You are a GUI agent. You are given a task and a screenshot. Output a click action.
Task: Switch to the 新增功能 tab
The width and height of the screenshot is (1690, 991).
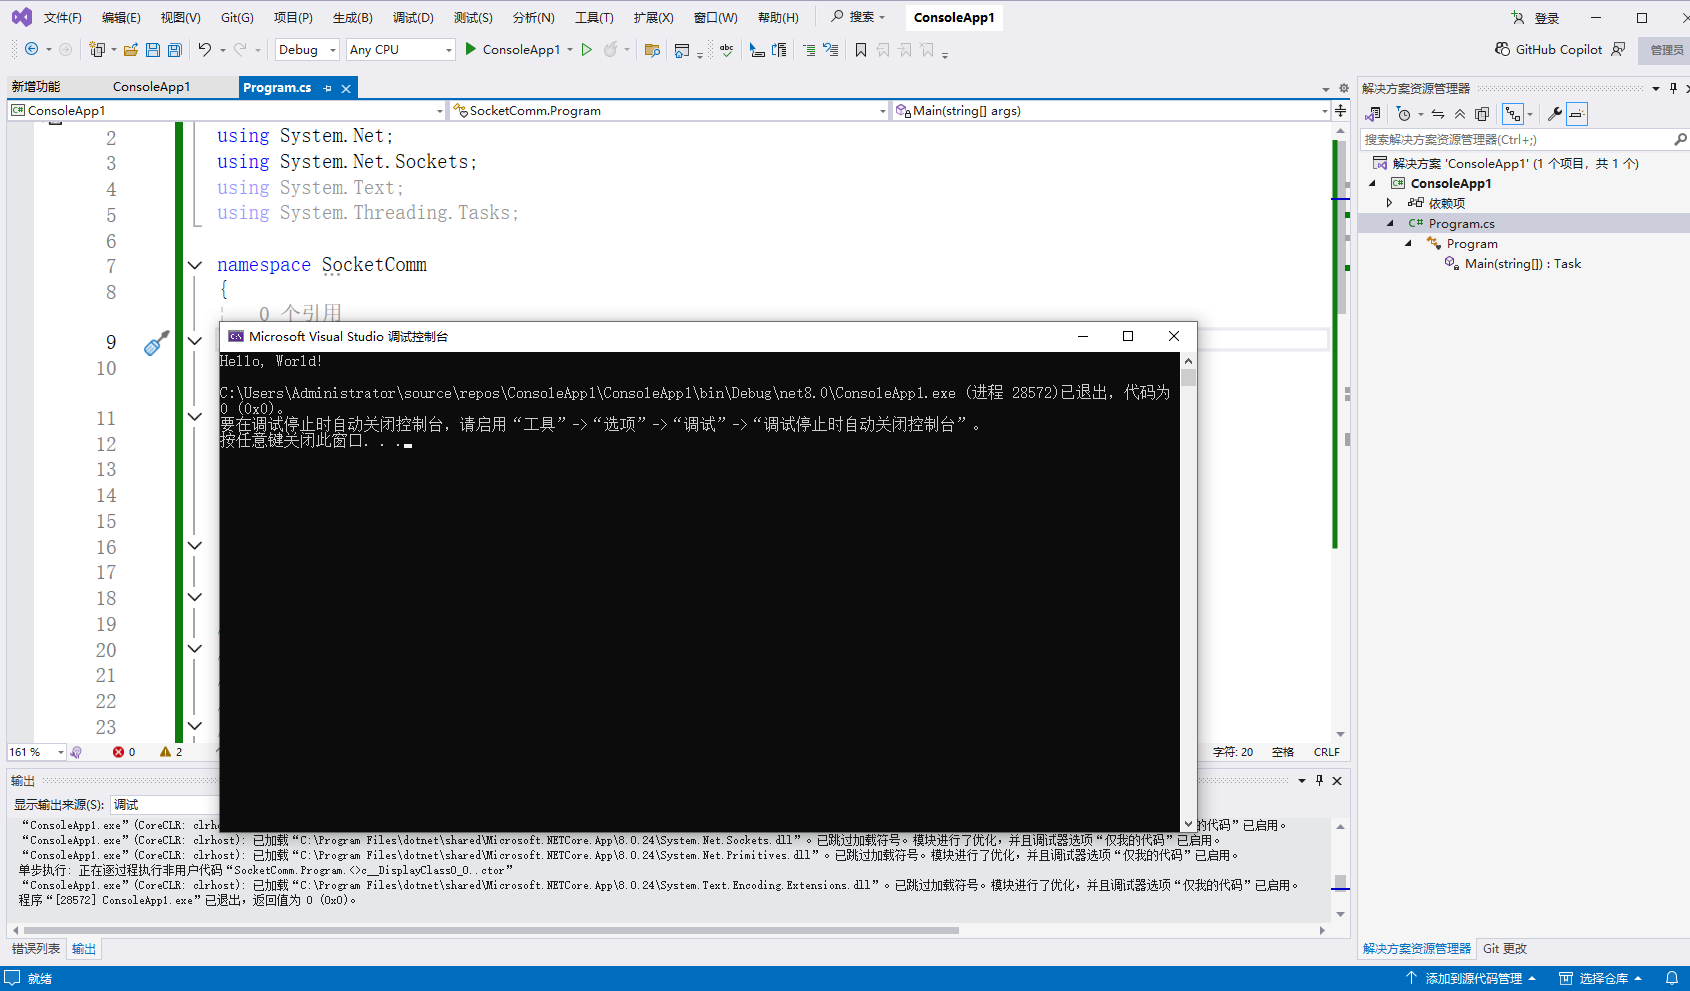coord(36,87)
